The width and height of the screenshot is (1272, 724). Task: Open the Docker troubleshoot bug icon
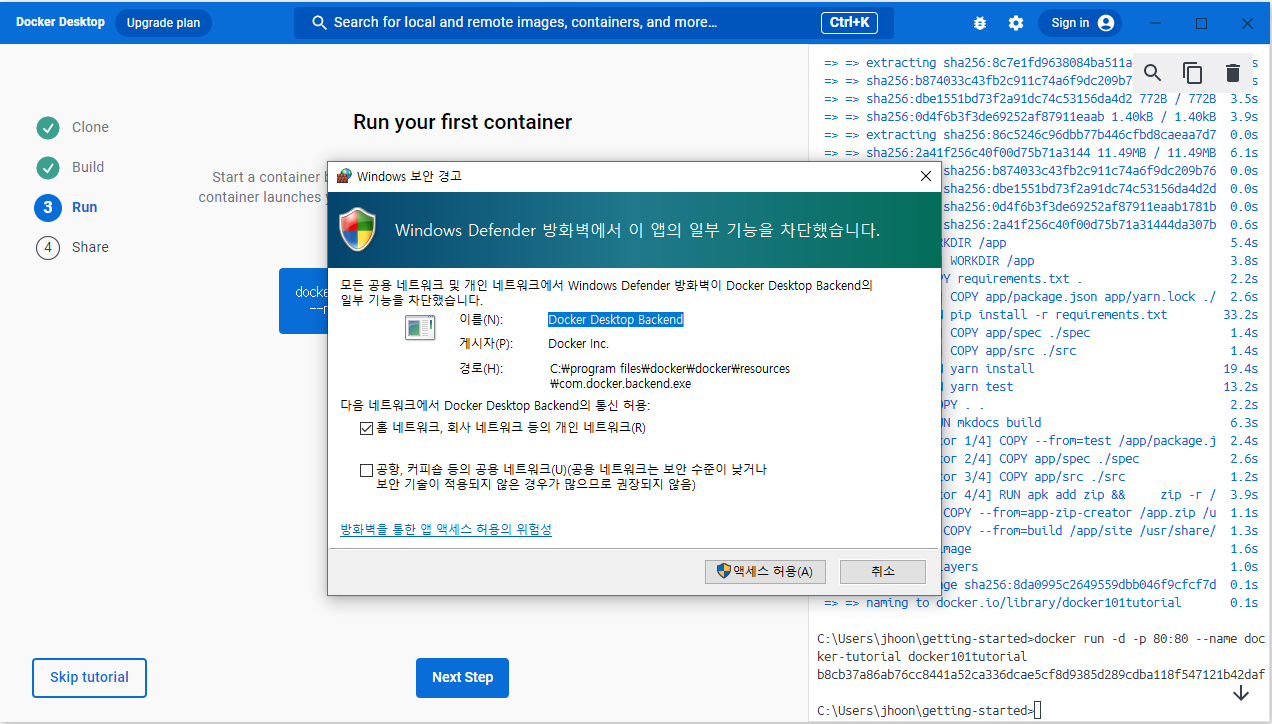click(x=980, y=23)
